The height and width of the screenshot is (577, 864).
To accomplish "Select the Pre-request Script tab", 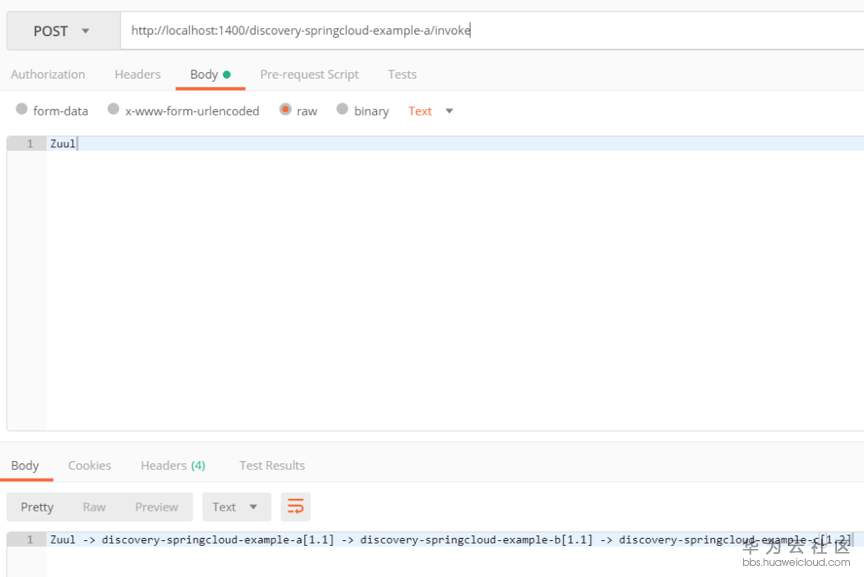I will 310,74.
